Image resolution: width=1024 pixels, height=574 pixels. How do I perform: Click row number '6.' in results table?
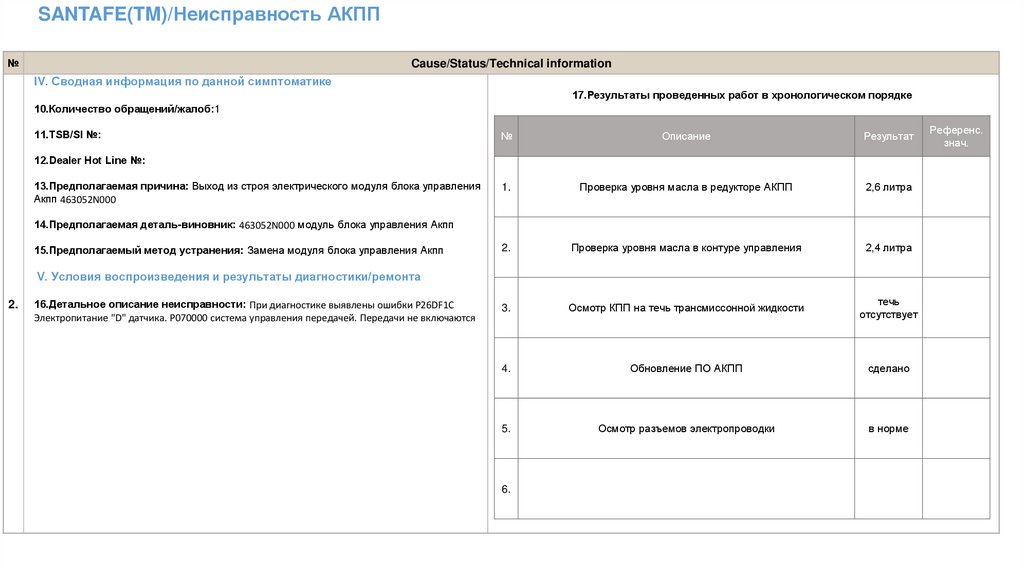[506, 489]
